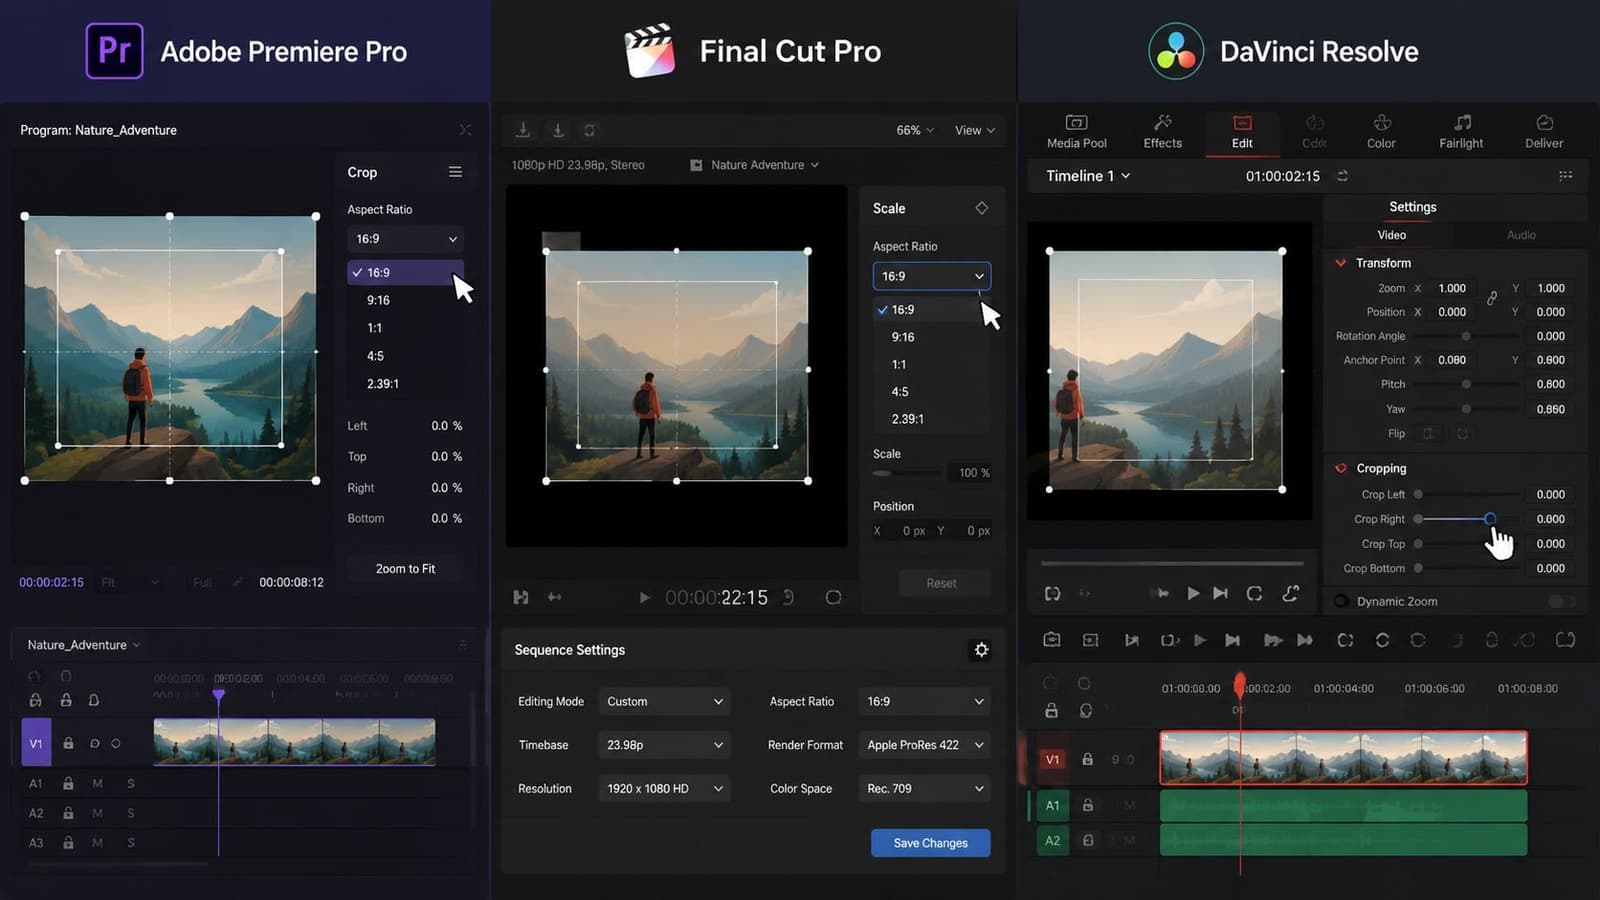This screenshot has width=1600, height=900.
Task: Open Final Cut Scale Aspect Ratio dropdown
Action: click(931, 276)
